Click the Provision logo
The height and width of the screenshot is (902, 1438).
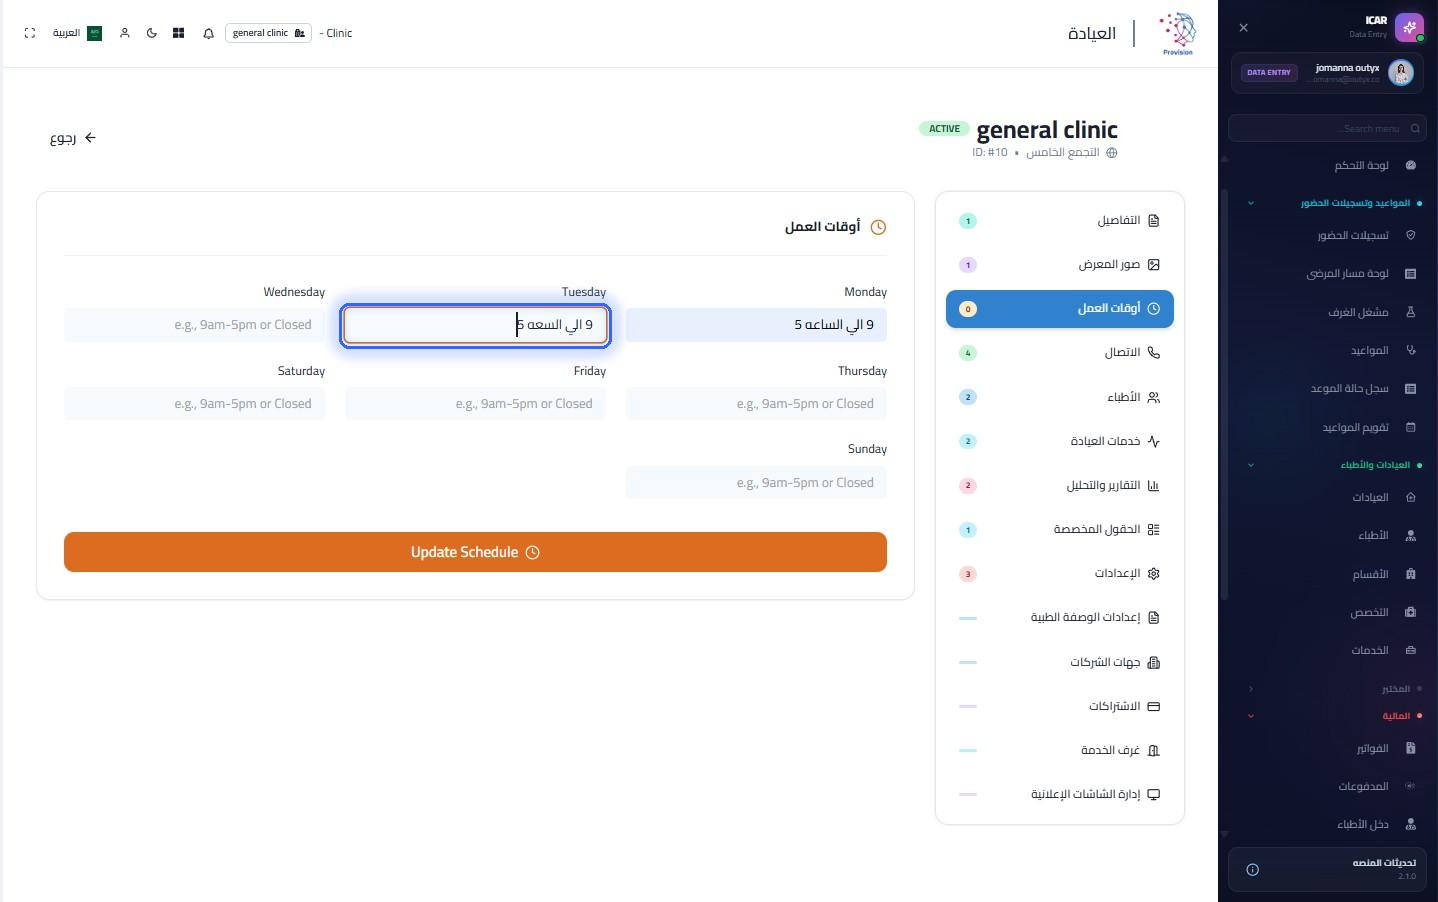pos(1178,34)
